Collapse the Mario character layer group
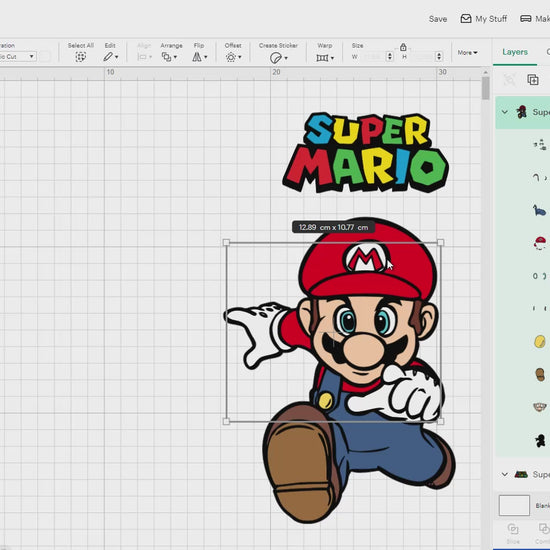Viewport: 550px width, 550px height. coord(505,112)
